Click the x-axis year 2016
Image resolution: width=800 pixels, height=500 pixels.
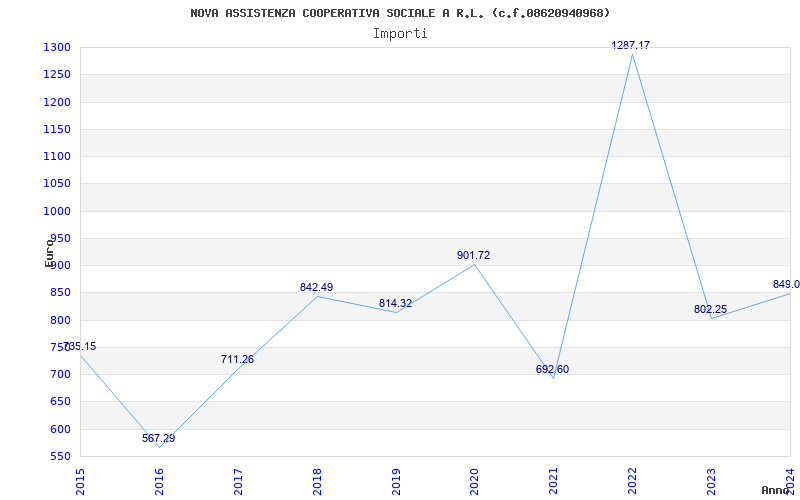[159, 482]
